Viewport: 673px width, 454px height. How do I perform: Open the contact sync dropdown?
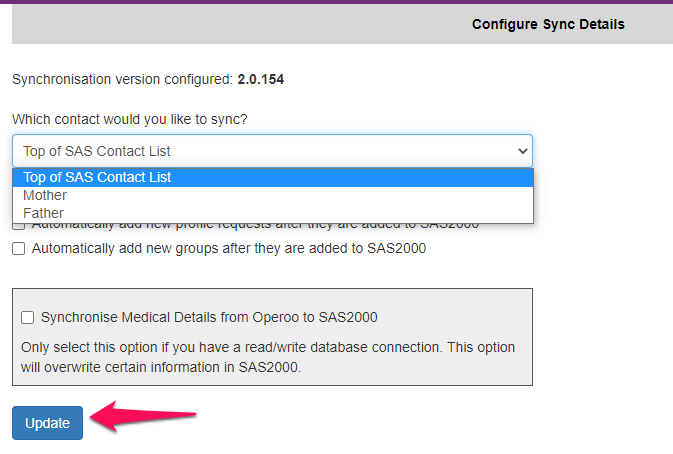(x=271, y=151)
